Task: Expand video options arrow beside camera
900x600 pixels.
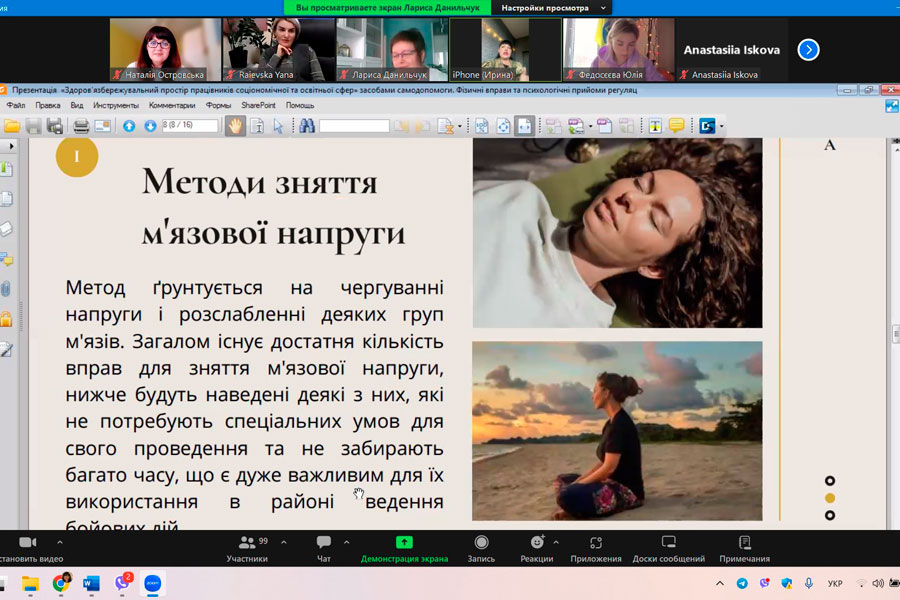Action: tap(60, 542)
